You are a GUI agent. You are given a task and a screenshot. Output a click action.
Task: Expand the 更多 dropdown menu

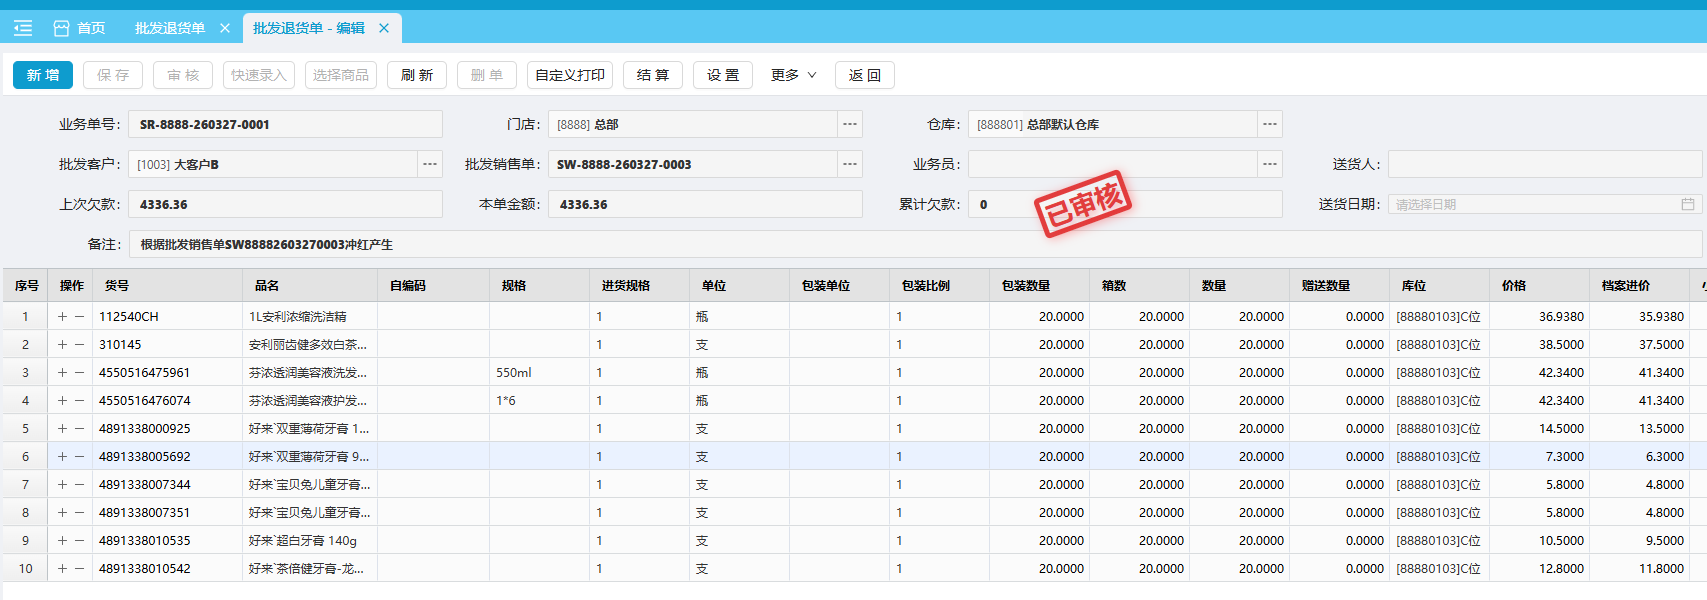[793, 75]
